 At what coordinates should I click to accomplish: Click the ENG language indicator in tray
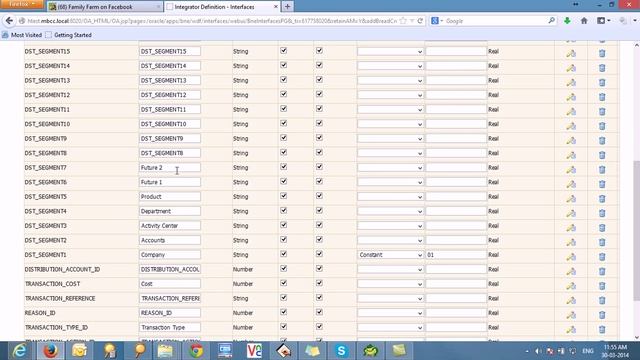pos(588,351)
